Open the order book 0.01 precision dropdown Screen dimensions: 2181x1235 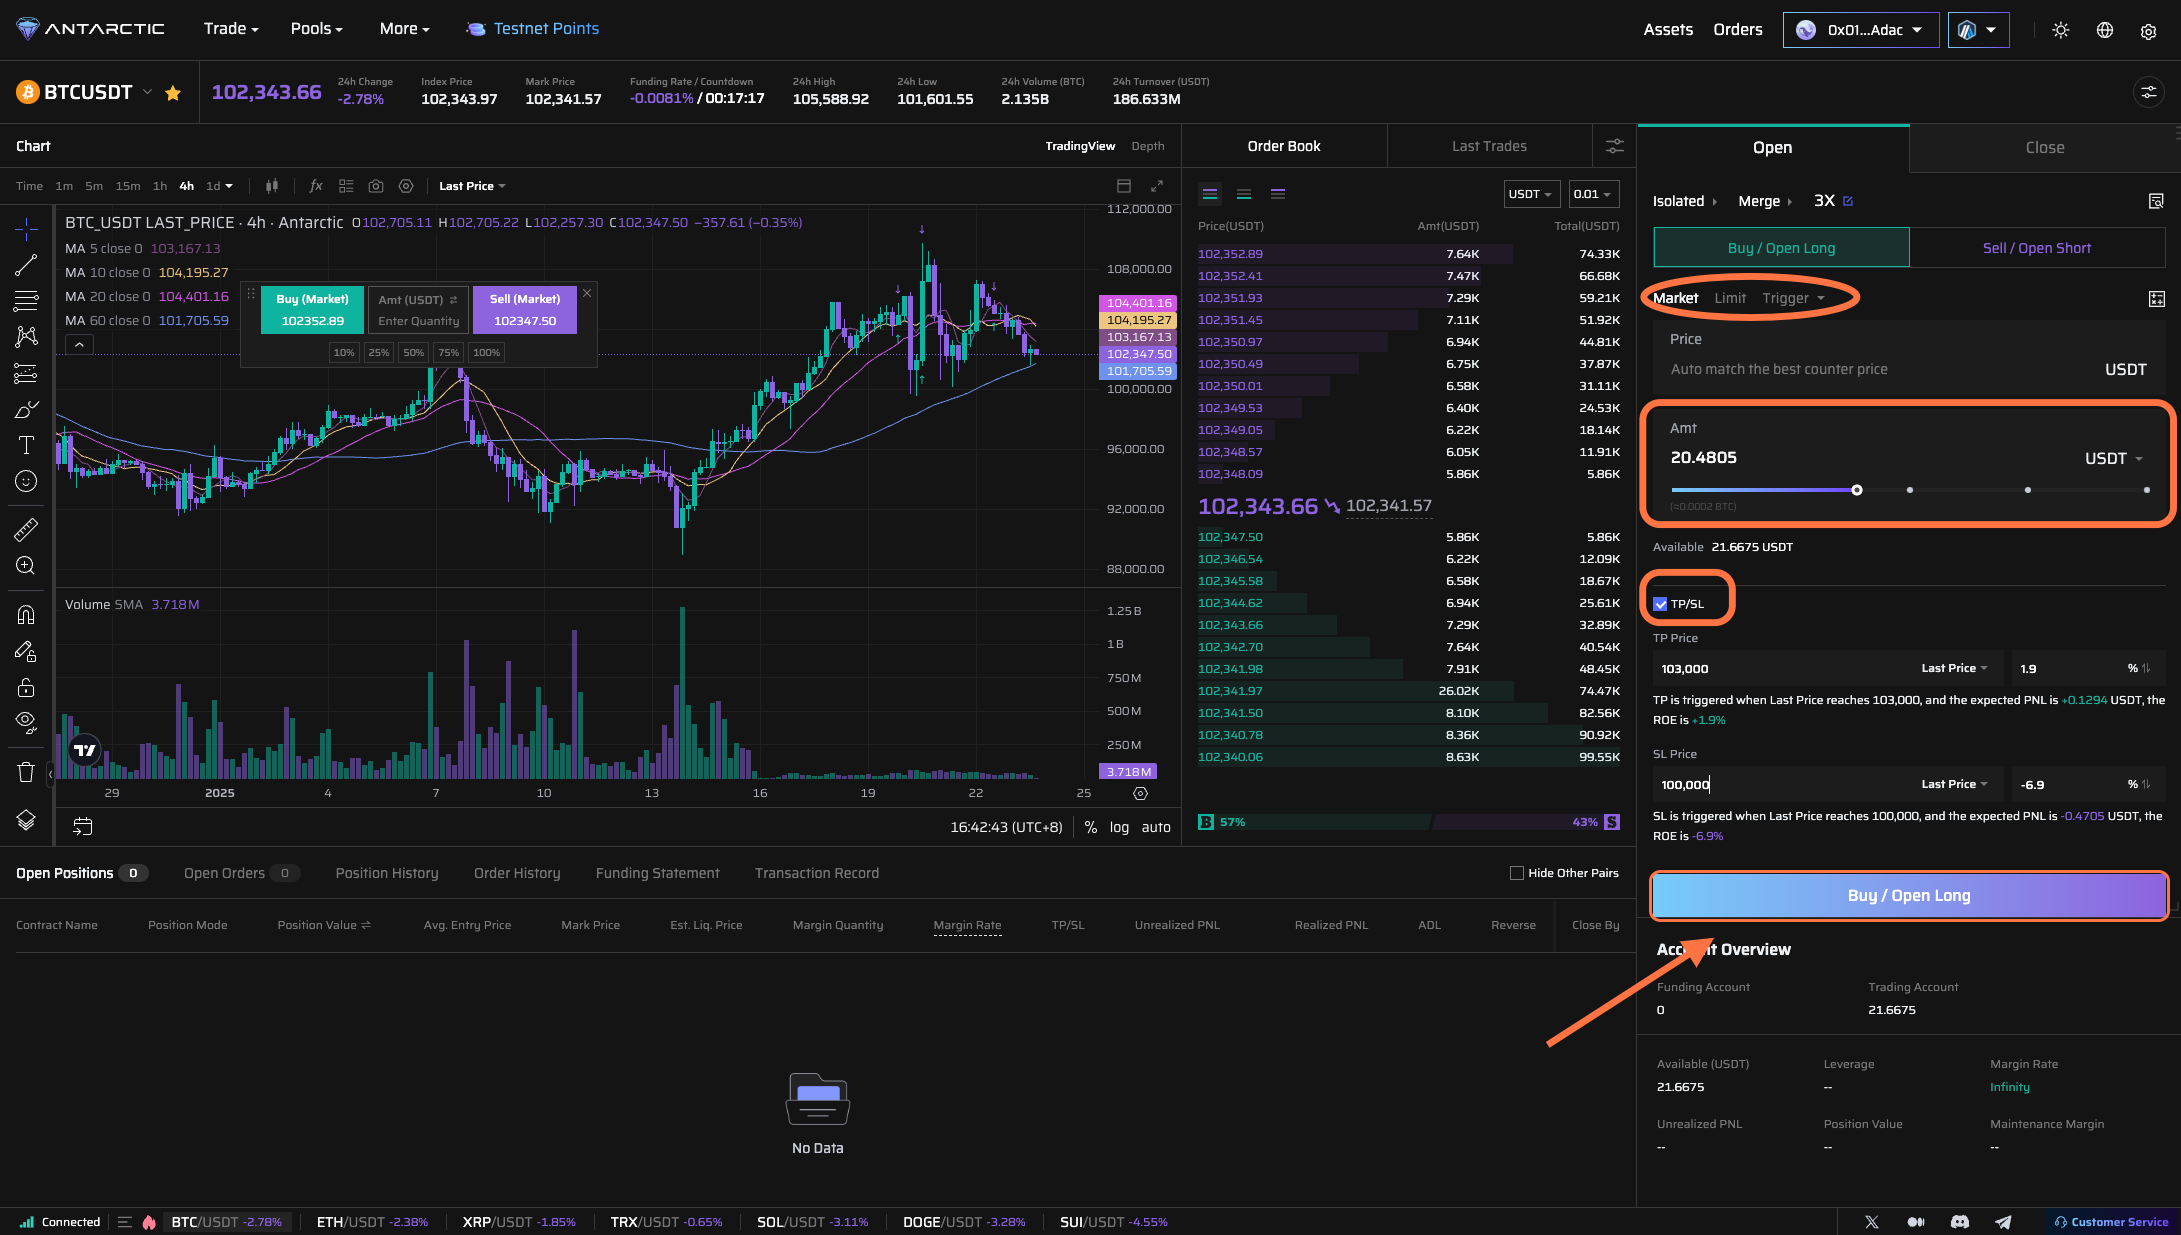(1592, 194)
